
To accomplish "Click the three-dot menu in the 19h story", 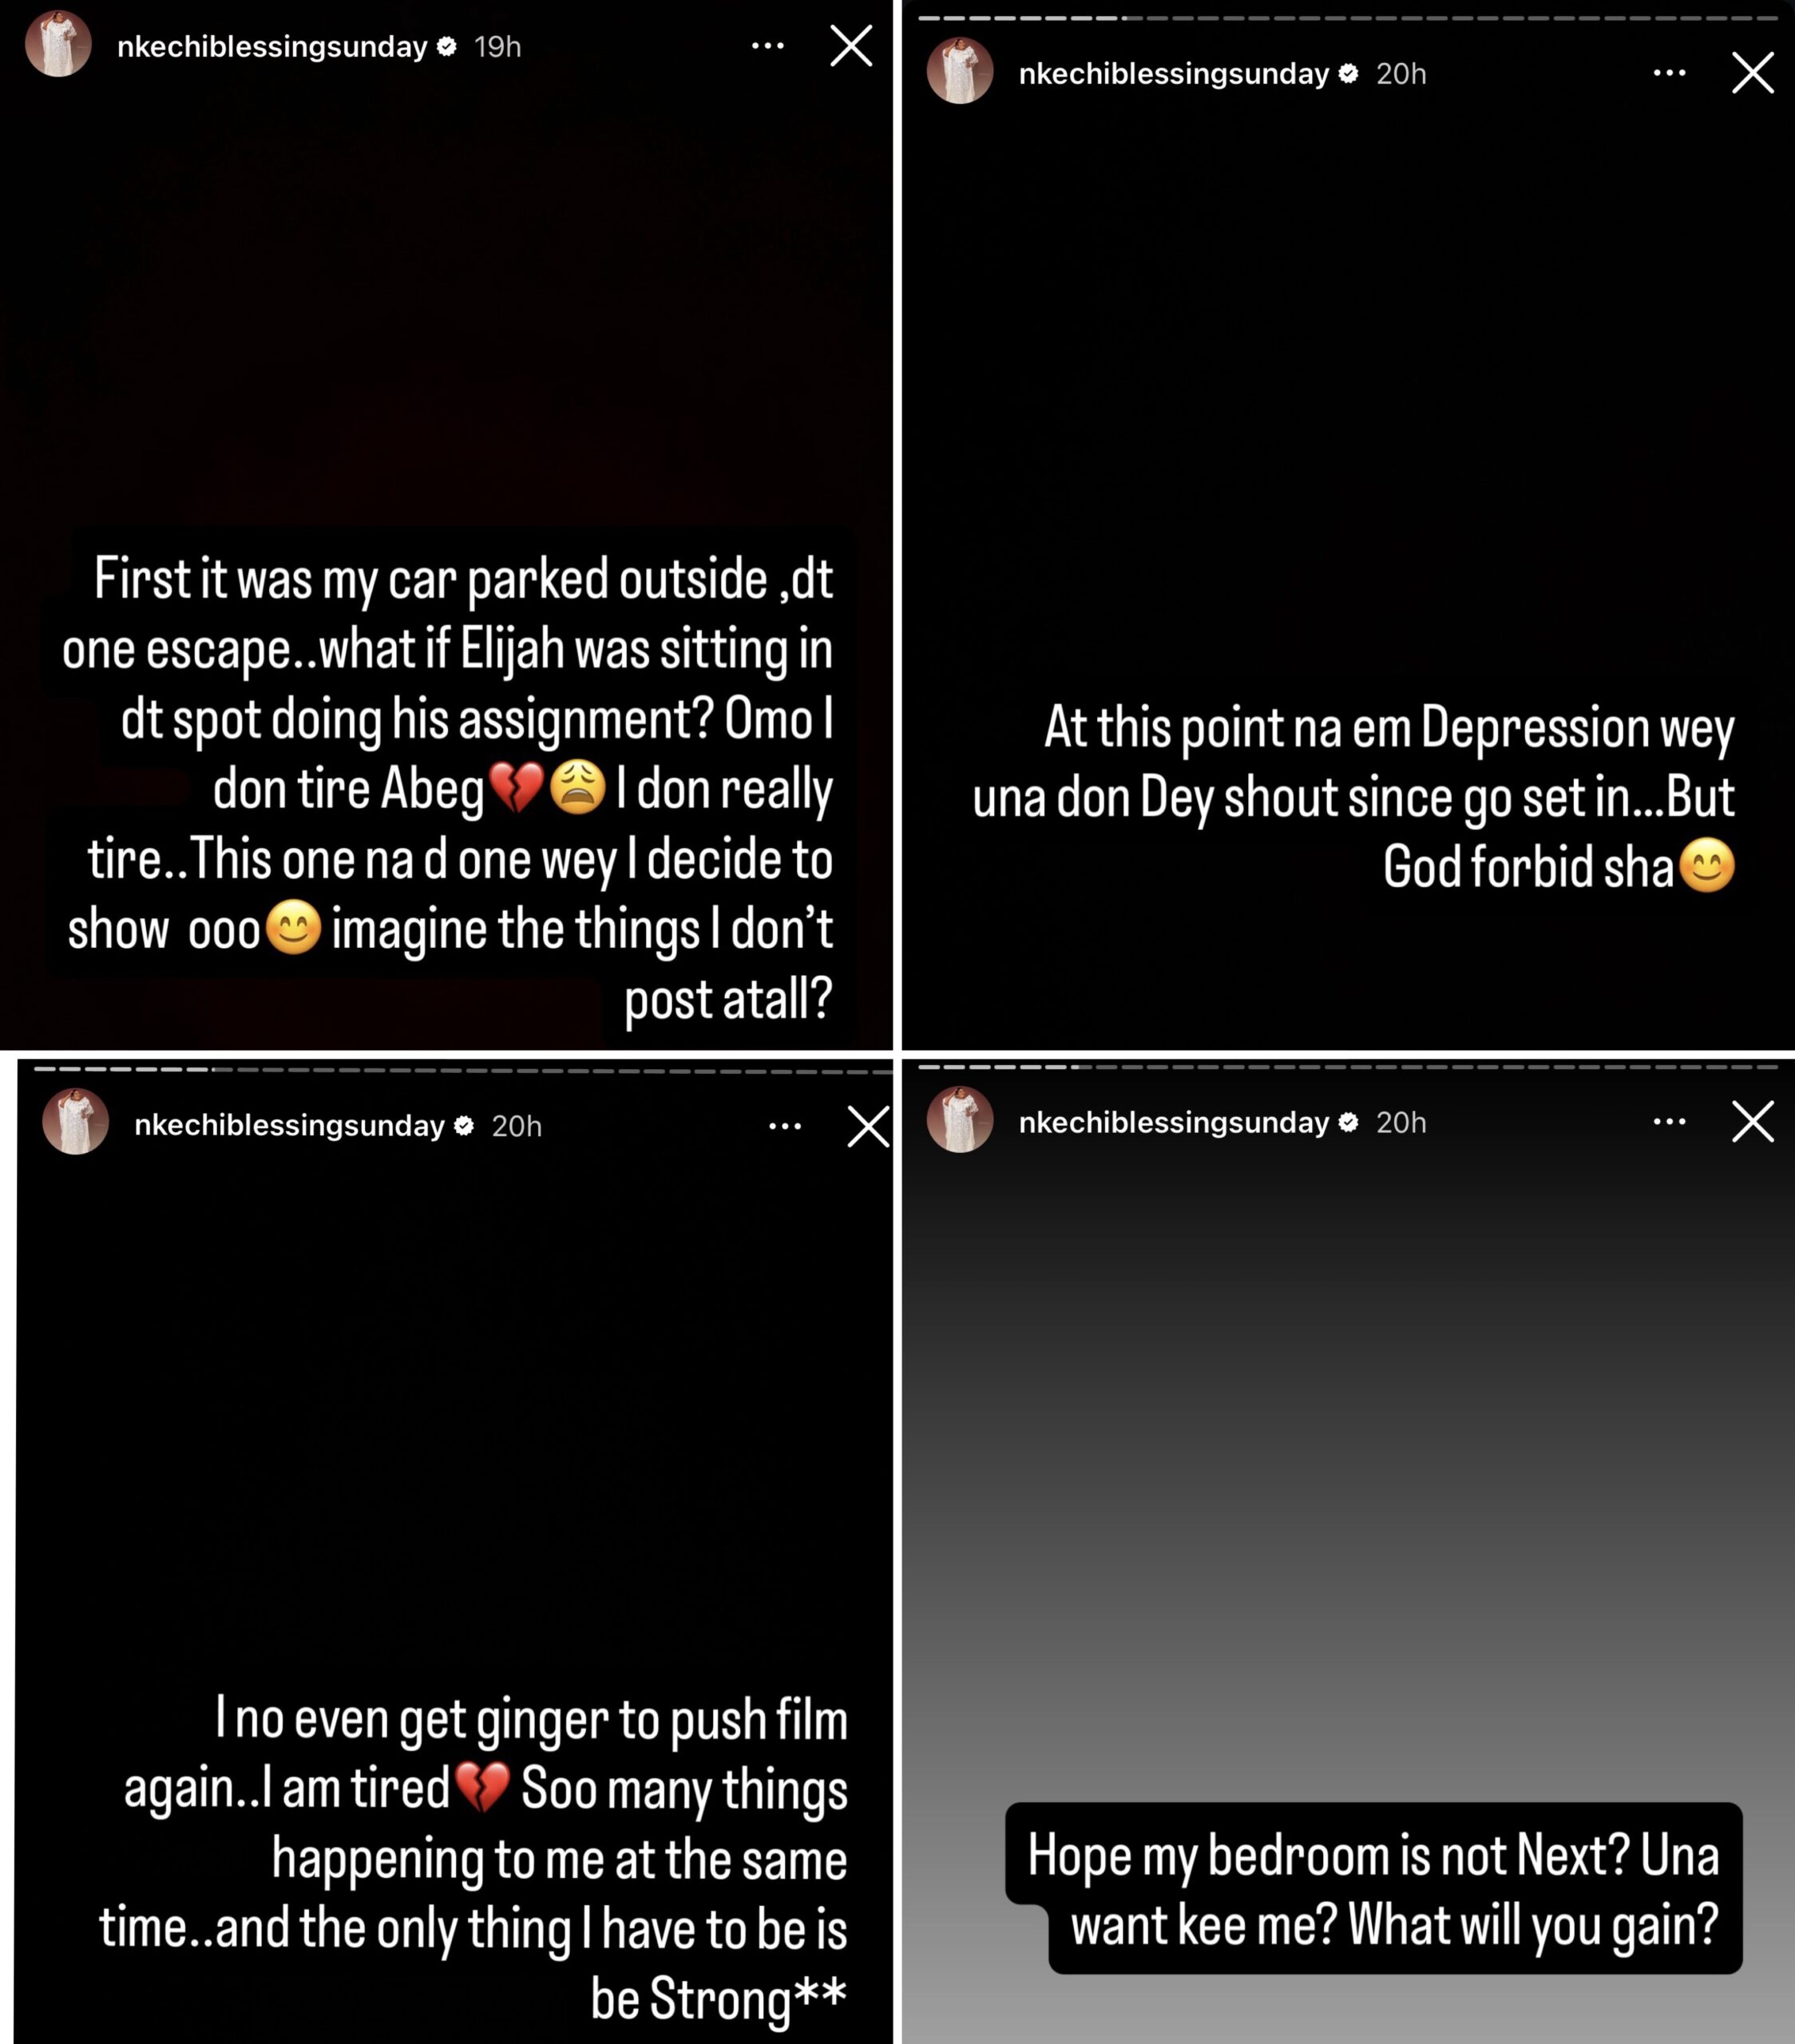I will coord(767,46).
